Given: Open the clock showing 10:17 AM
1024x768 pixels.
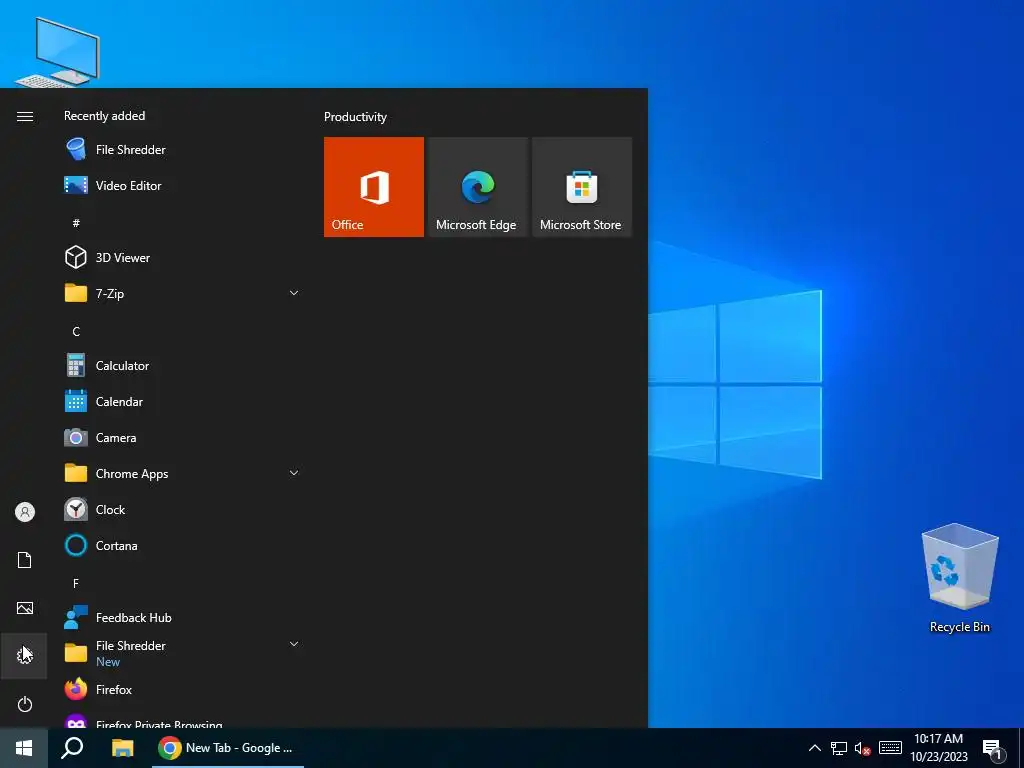Looking at the screenshot, I should tap(938, 748).
